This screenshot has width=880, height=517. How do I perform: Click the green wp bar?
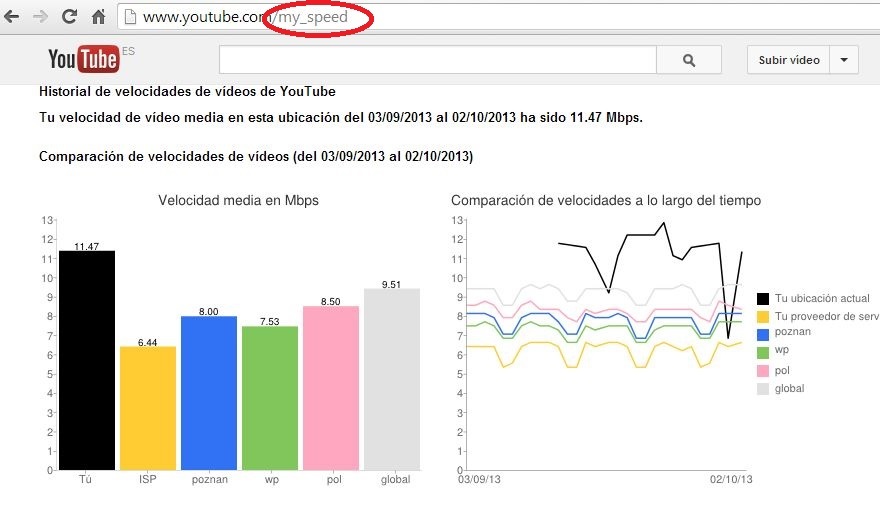[270, 398]
